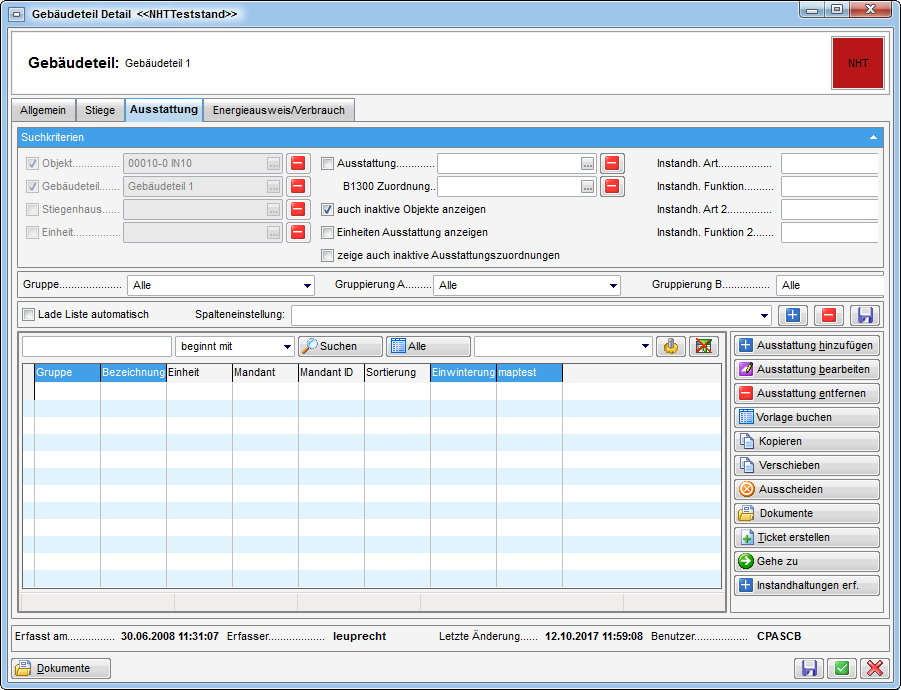This screenshot has width=901, height=690.
Task: Add a new Spalteneinstellung with plus icon
Action: [x=793, y=315]
